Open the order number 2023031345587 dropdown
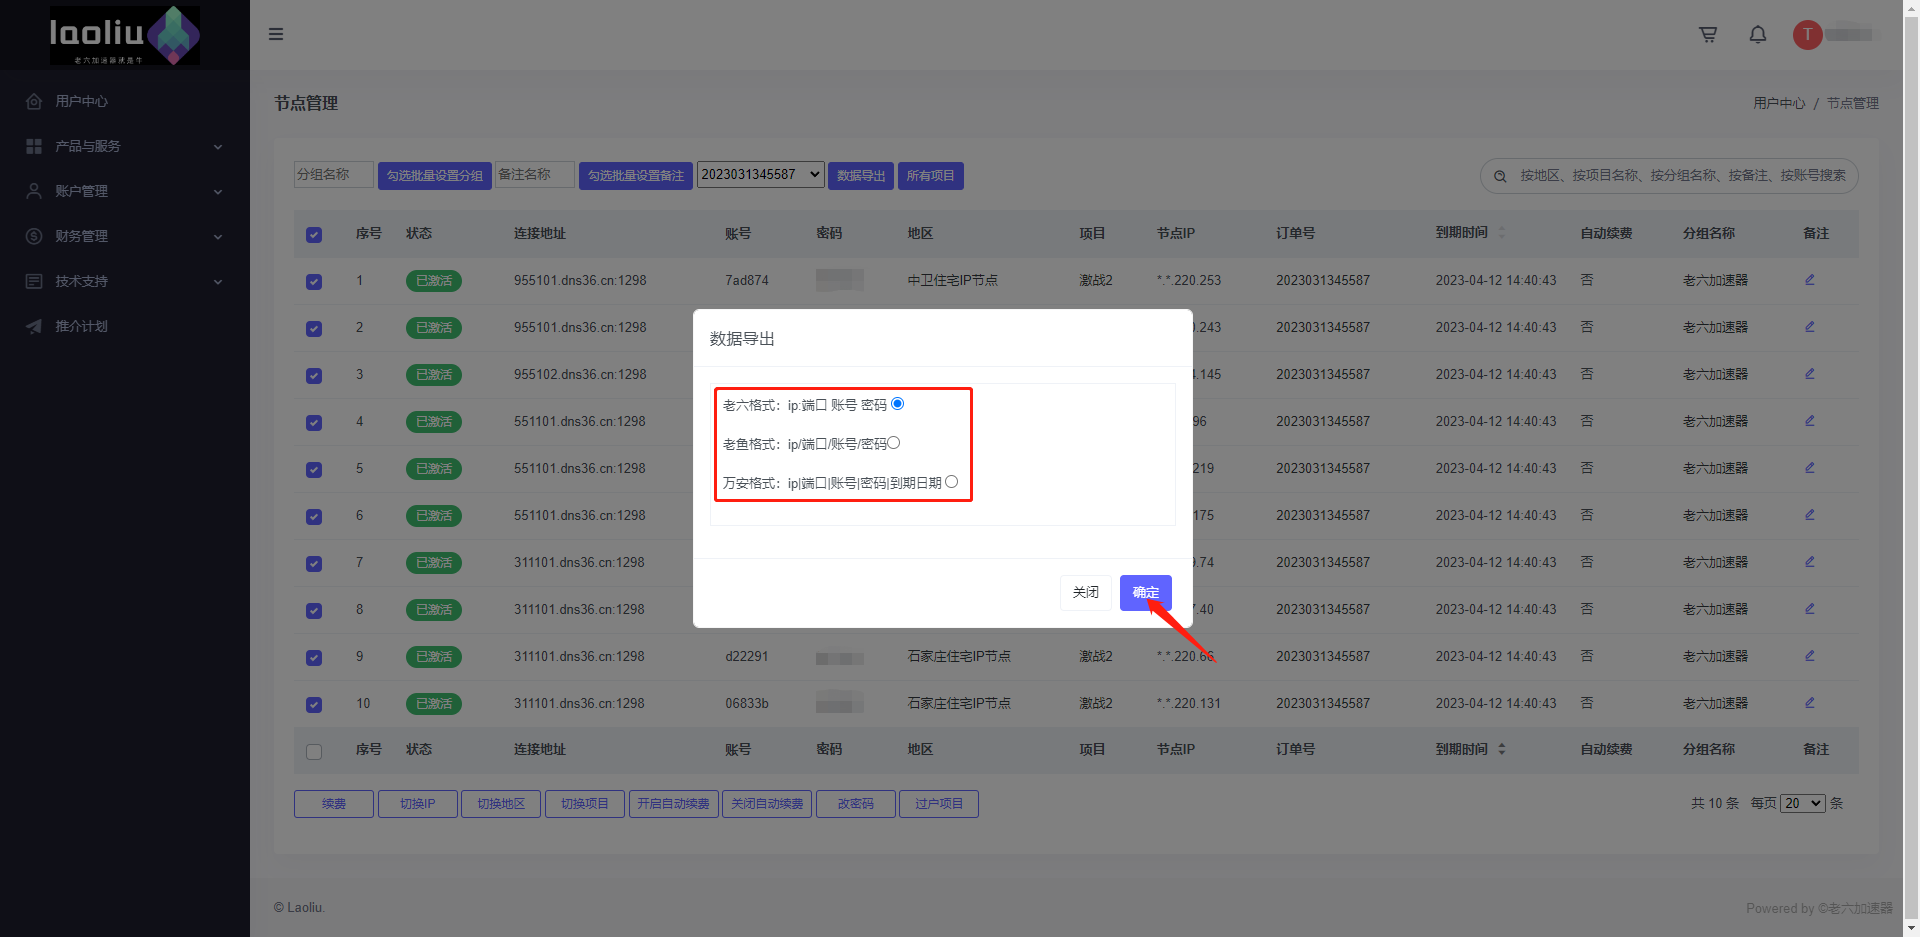 [x=760, y=175]
